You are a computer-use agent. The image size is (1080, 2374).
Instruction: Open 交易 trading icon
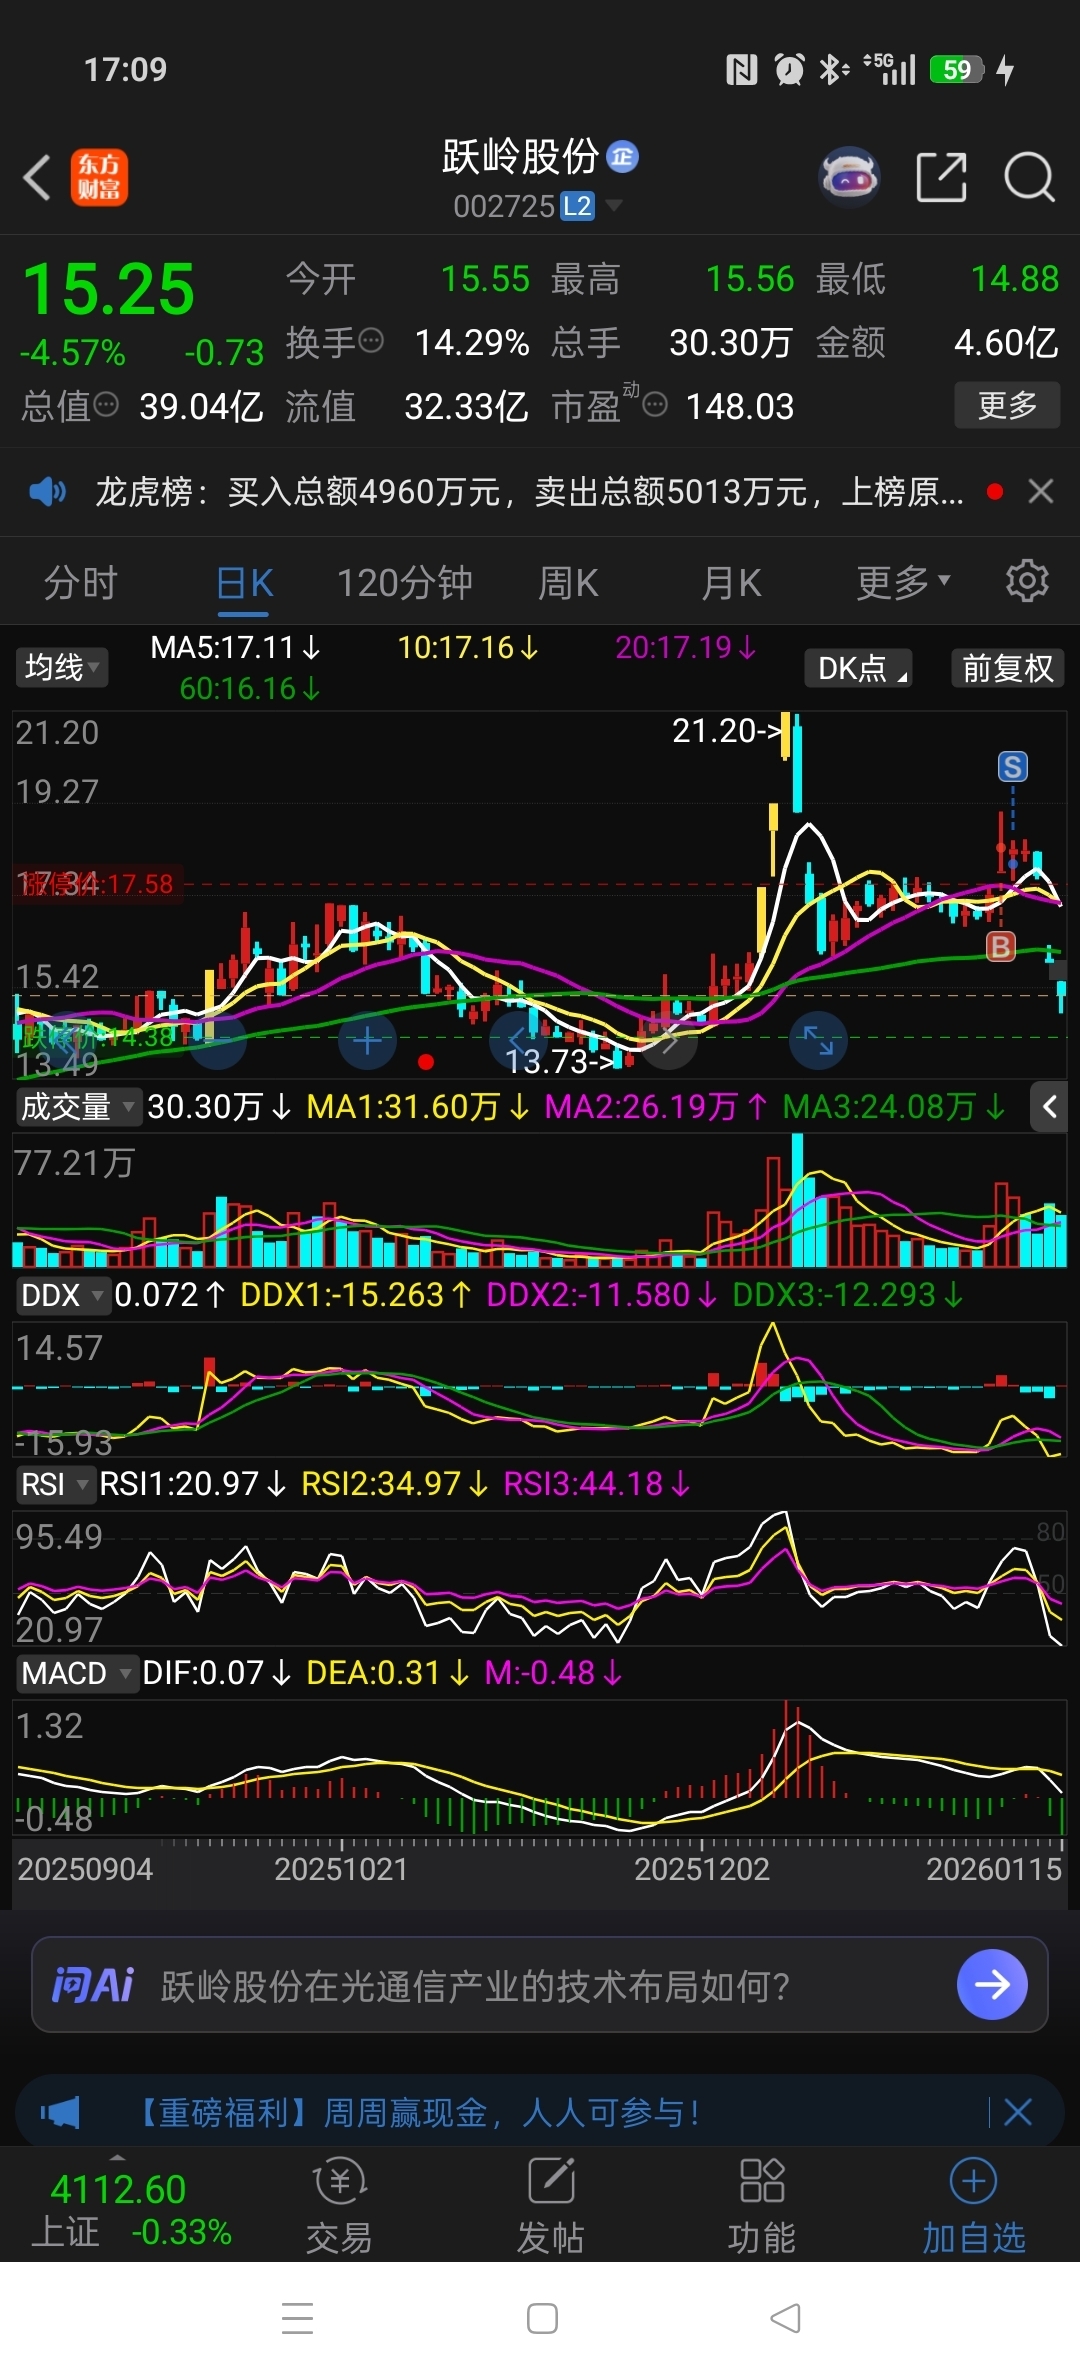click(x=340, y=2208)
